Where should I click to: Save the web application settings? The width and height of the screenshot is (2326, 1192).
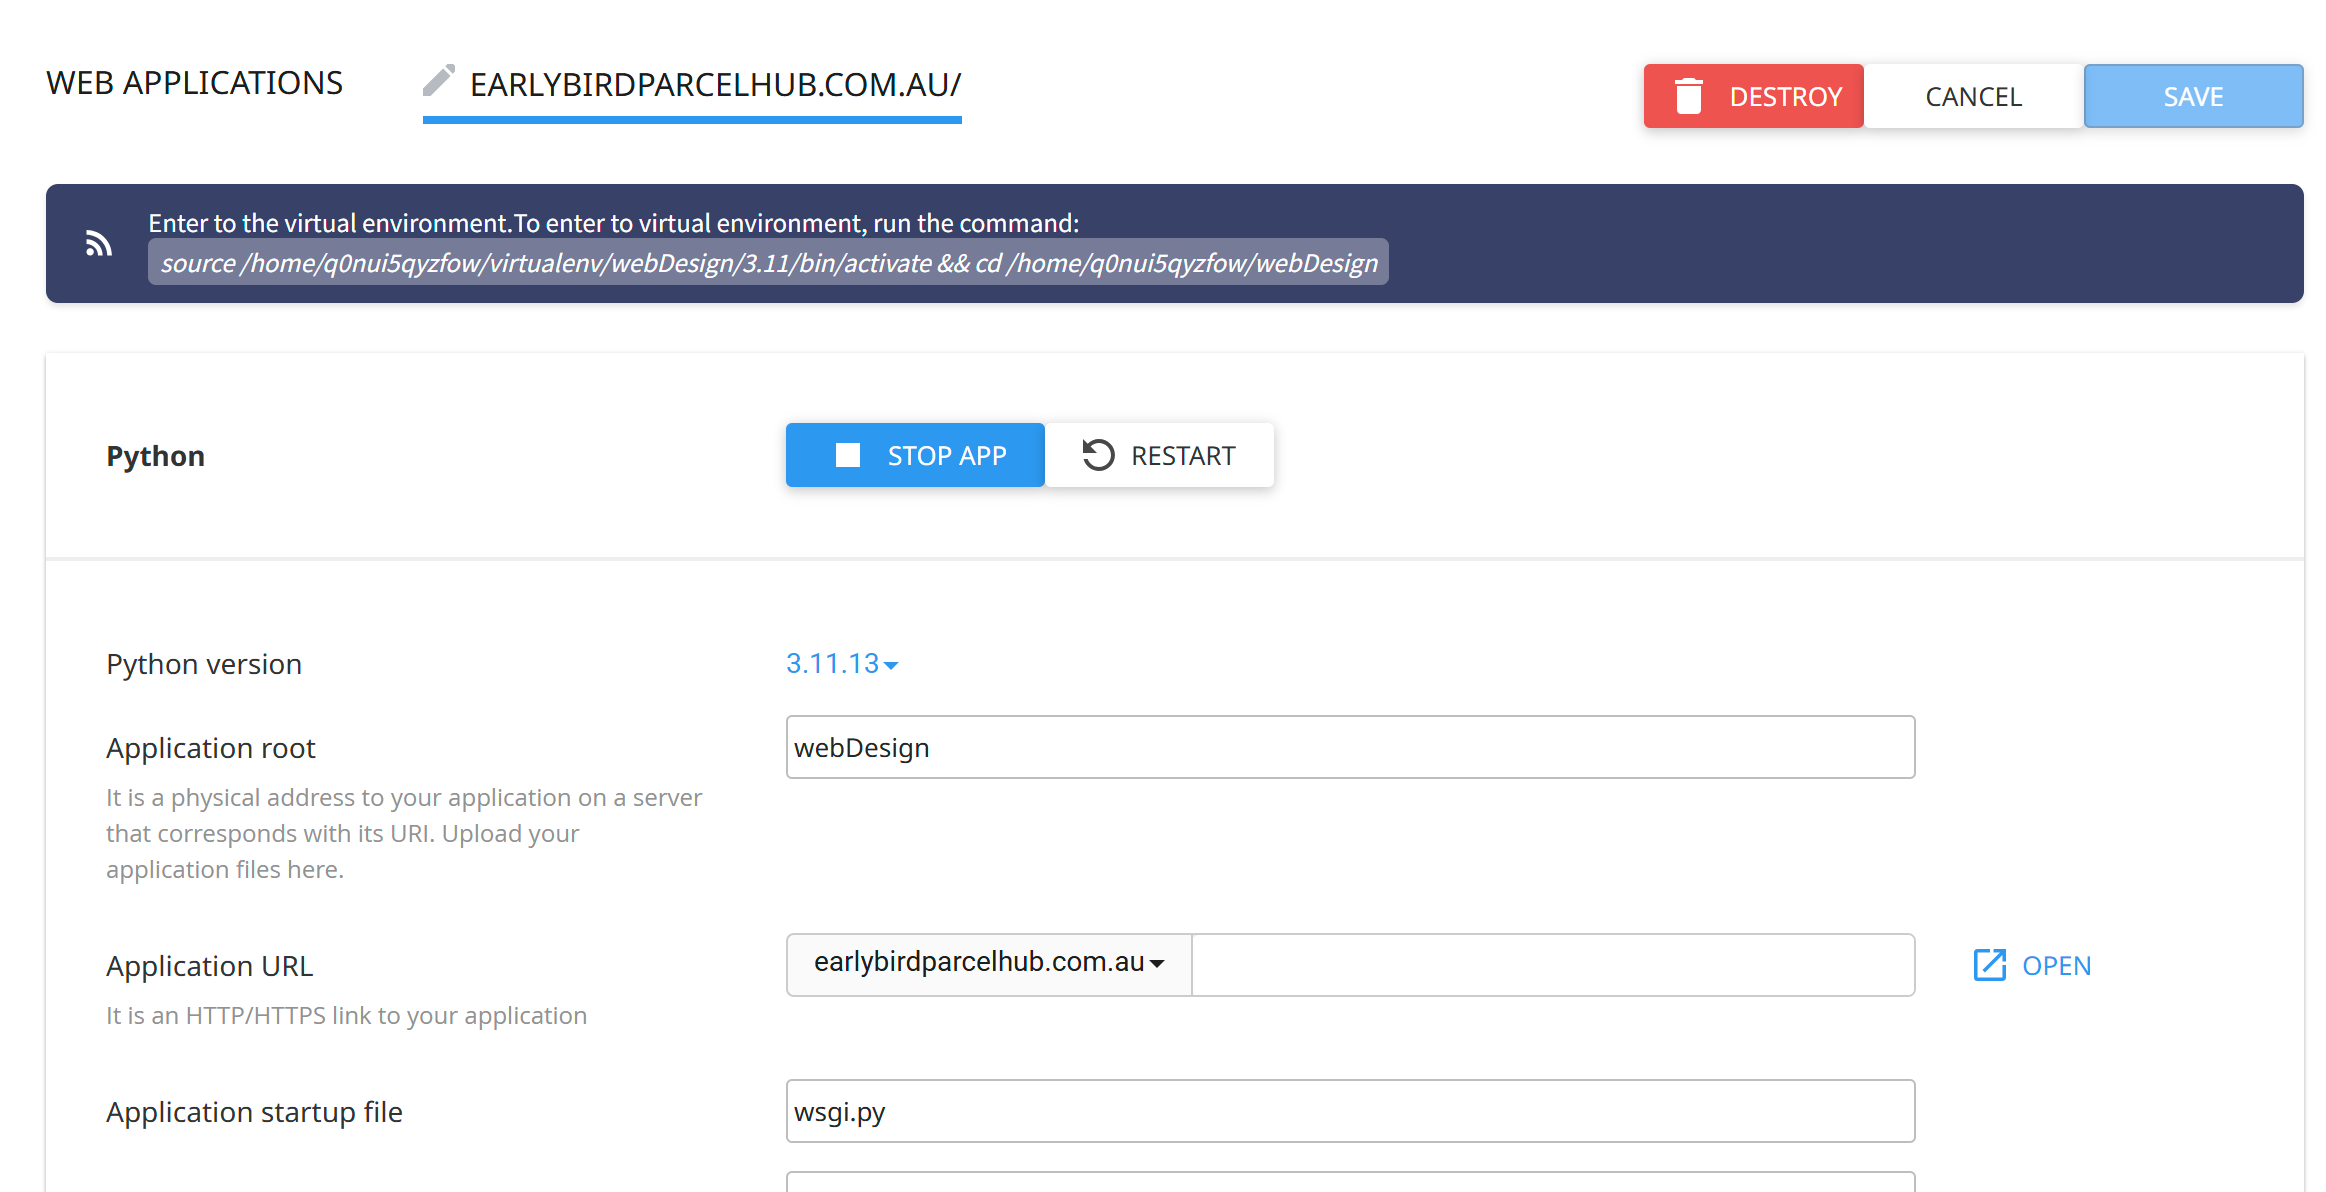[2194, 96]
